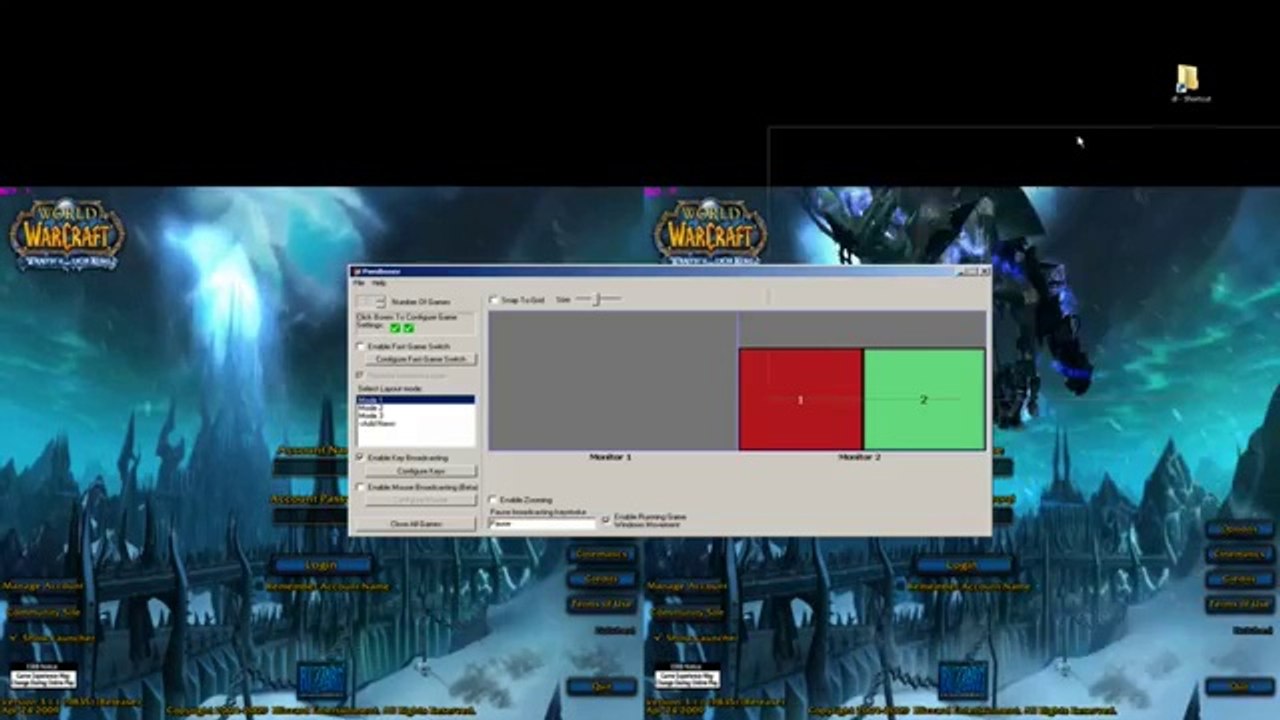Choose <Add New> in the layout list
1280x720 pixels.
click(x=415, y=423)
